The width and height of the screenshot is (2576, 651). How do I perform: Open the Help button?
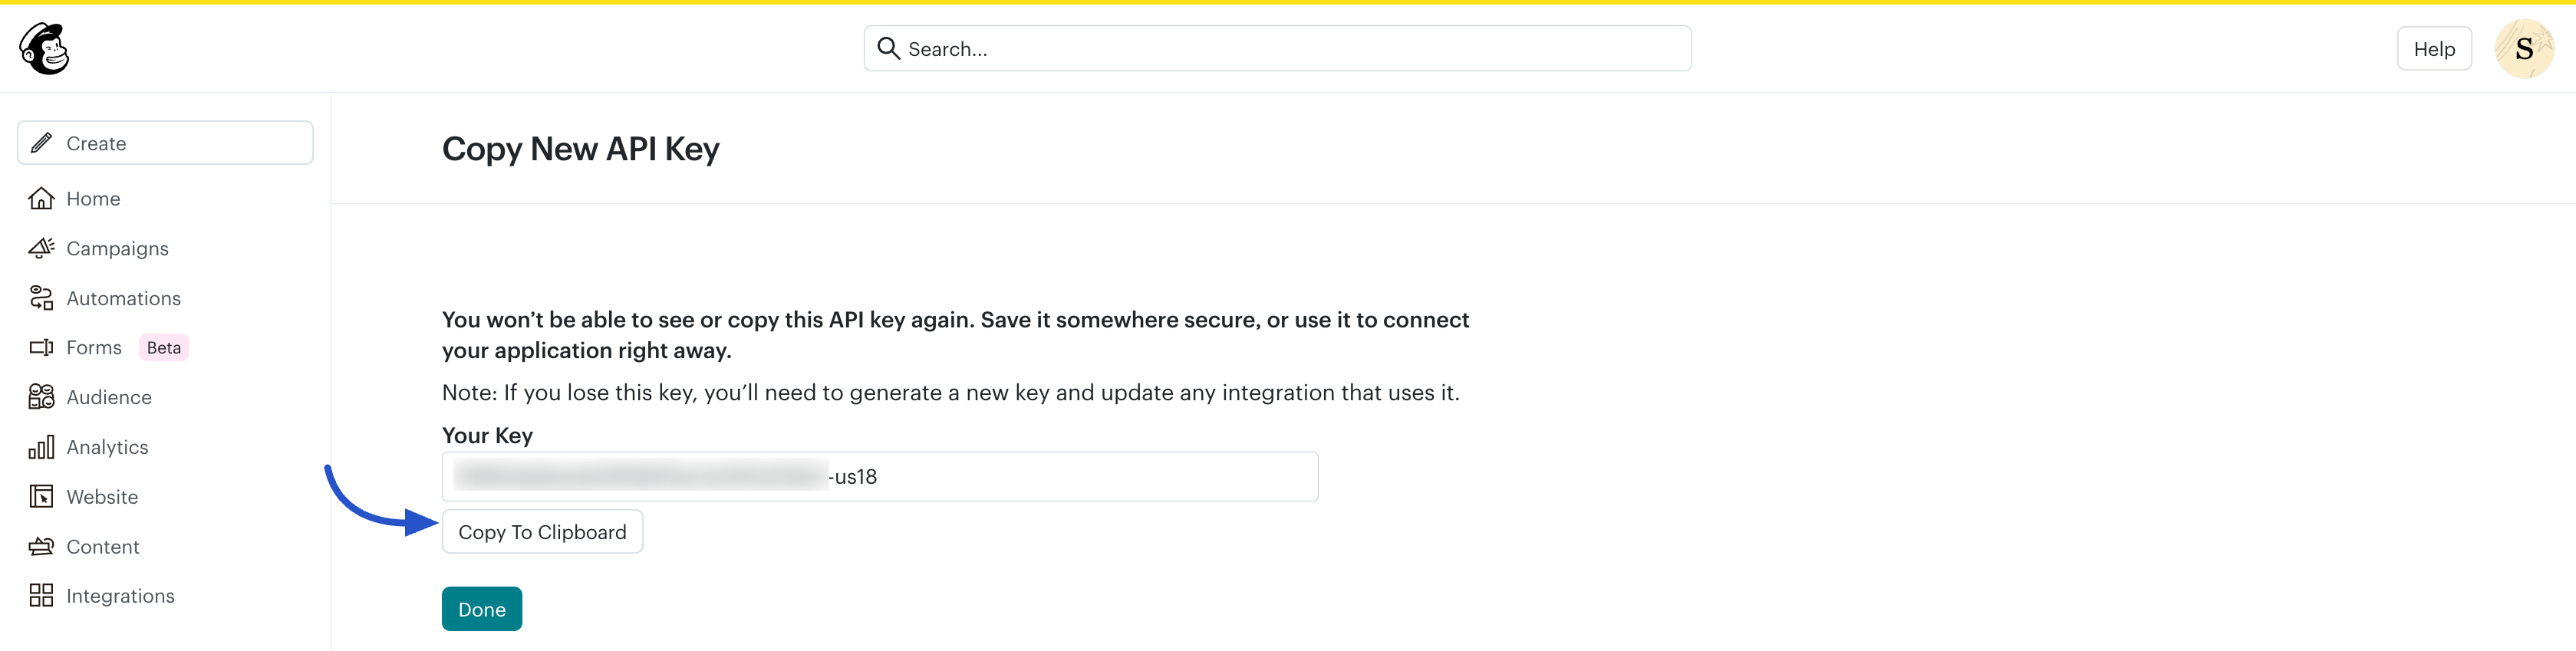2433,49
